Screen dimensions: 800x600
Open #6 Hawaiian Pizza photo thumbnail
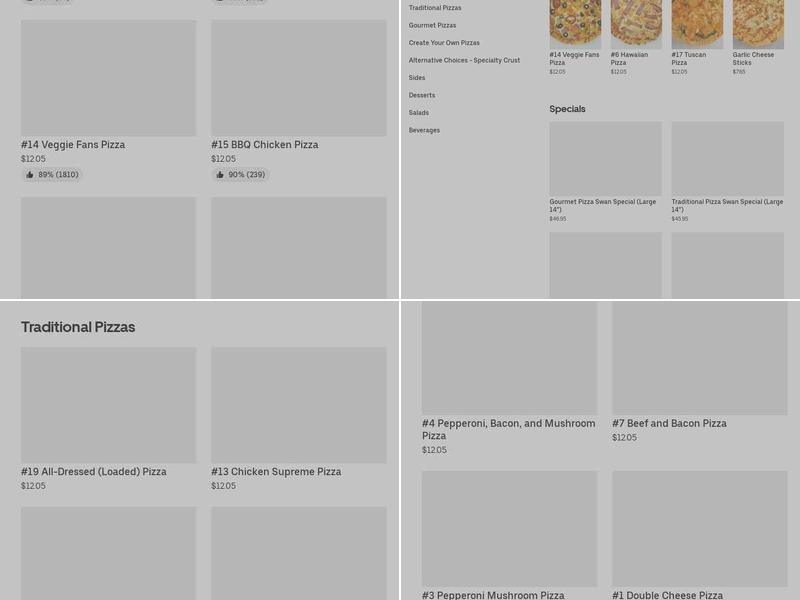[x=636, y=24]
